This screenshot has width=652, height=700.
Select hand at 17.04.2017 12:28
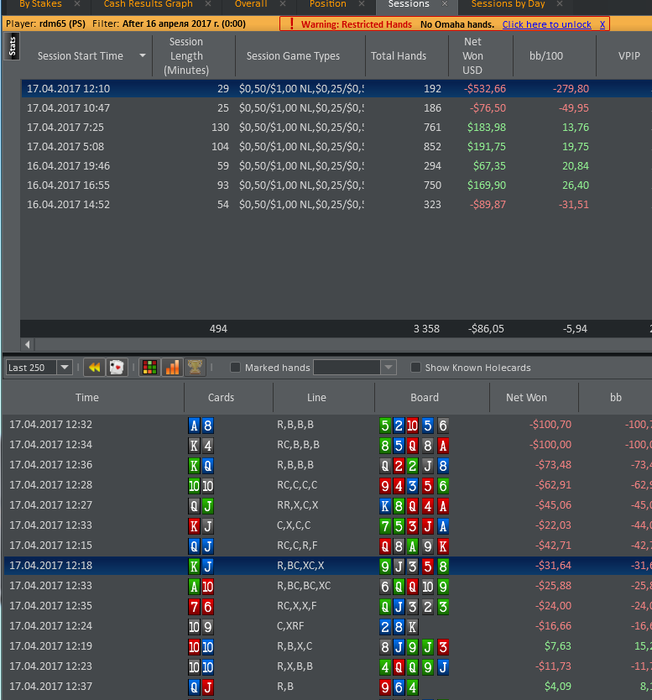(x=328, y=485)
